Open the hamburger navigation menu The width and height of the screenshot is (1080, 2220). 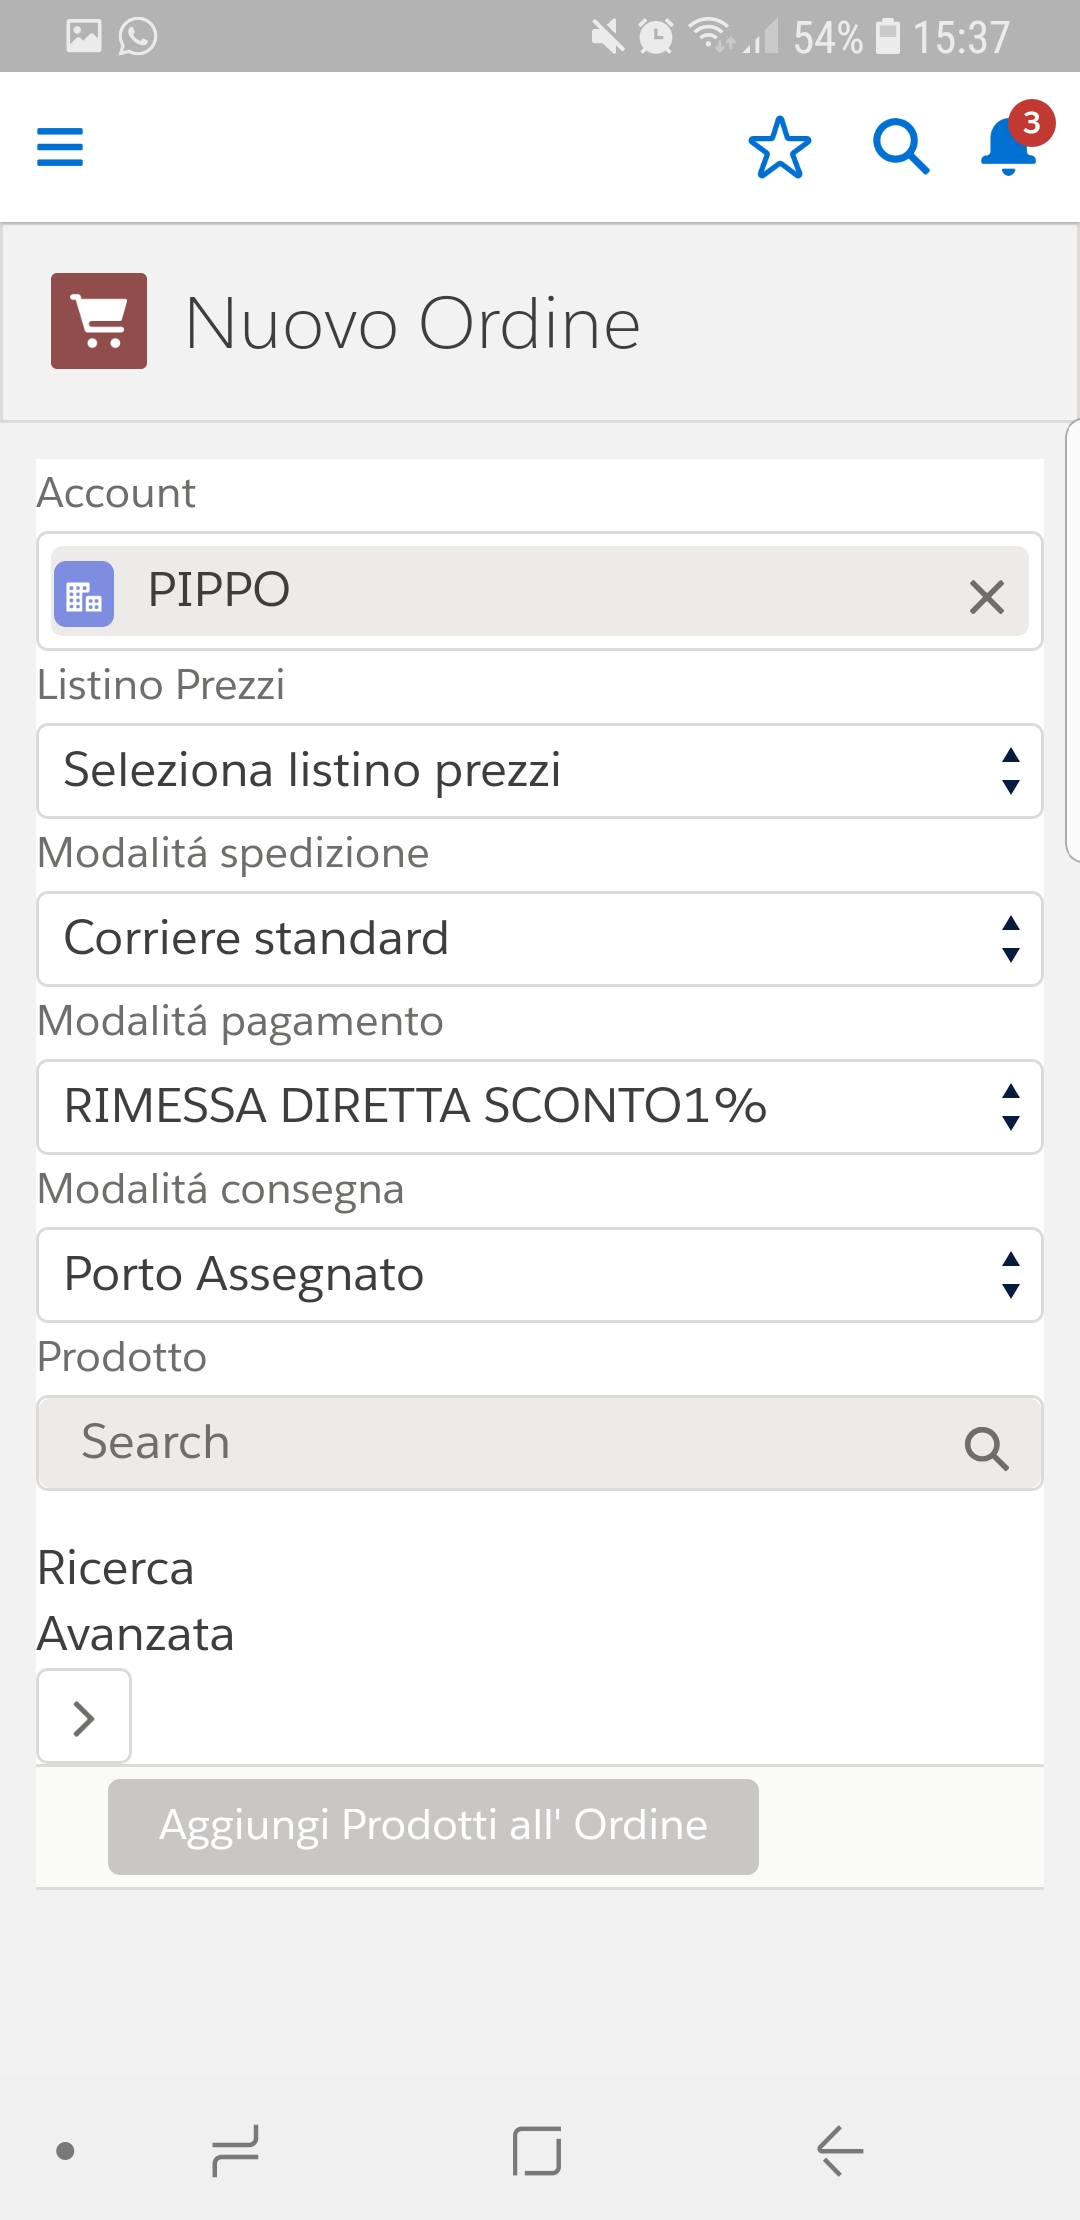60,147
